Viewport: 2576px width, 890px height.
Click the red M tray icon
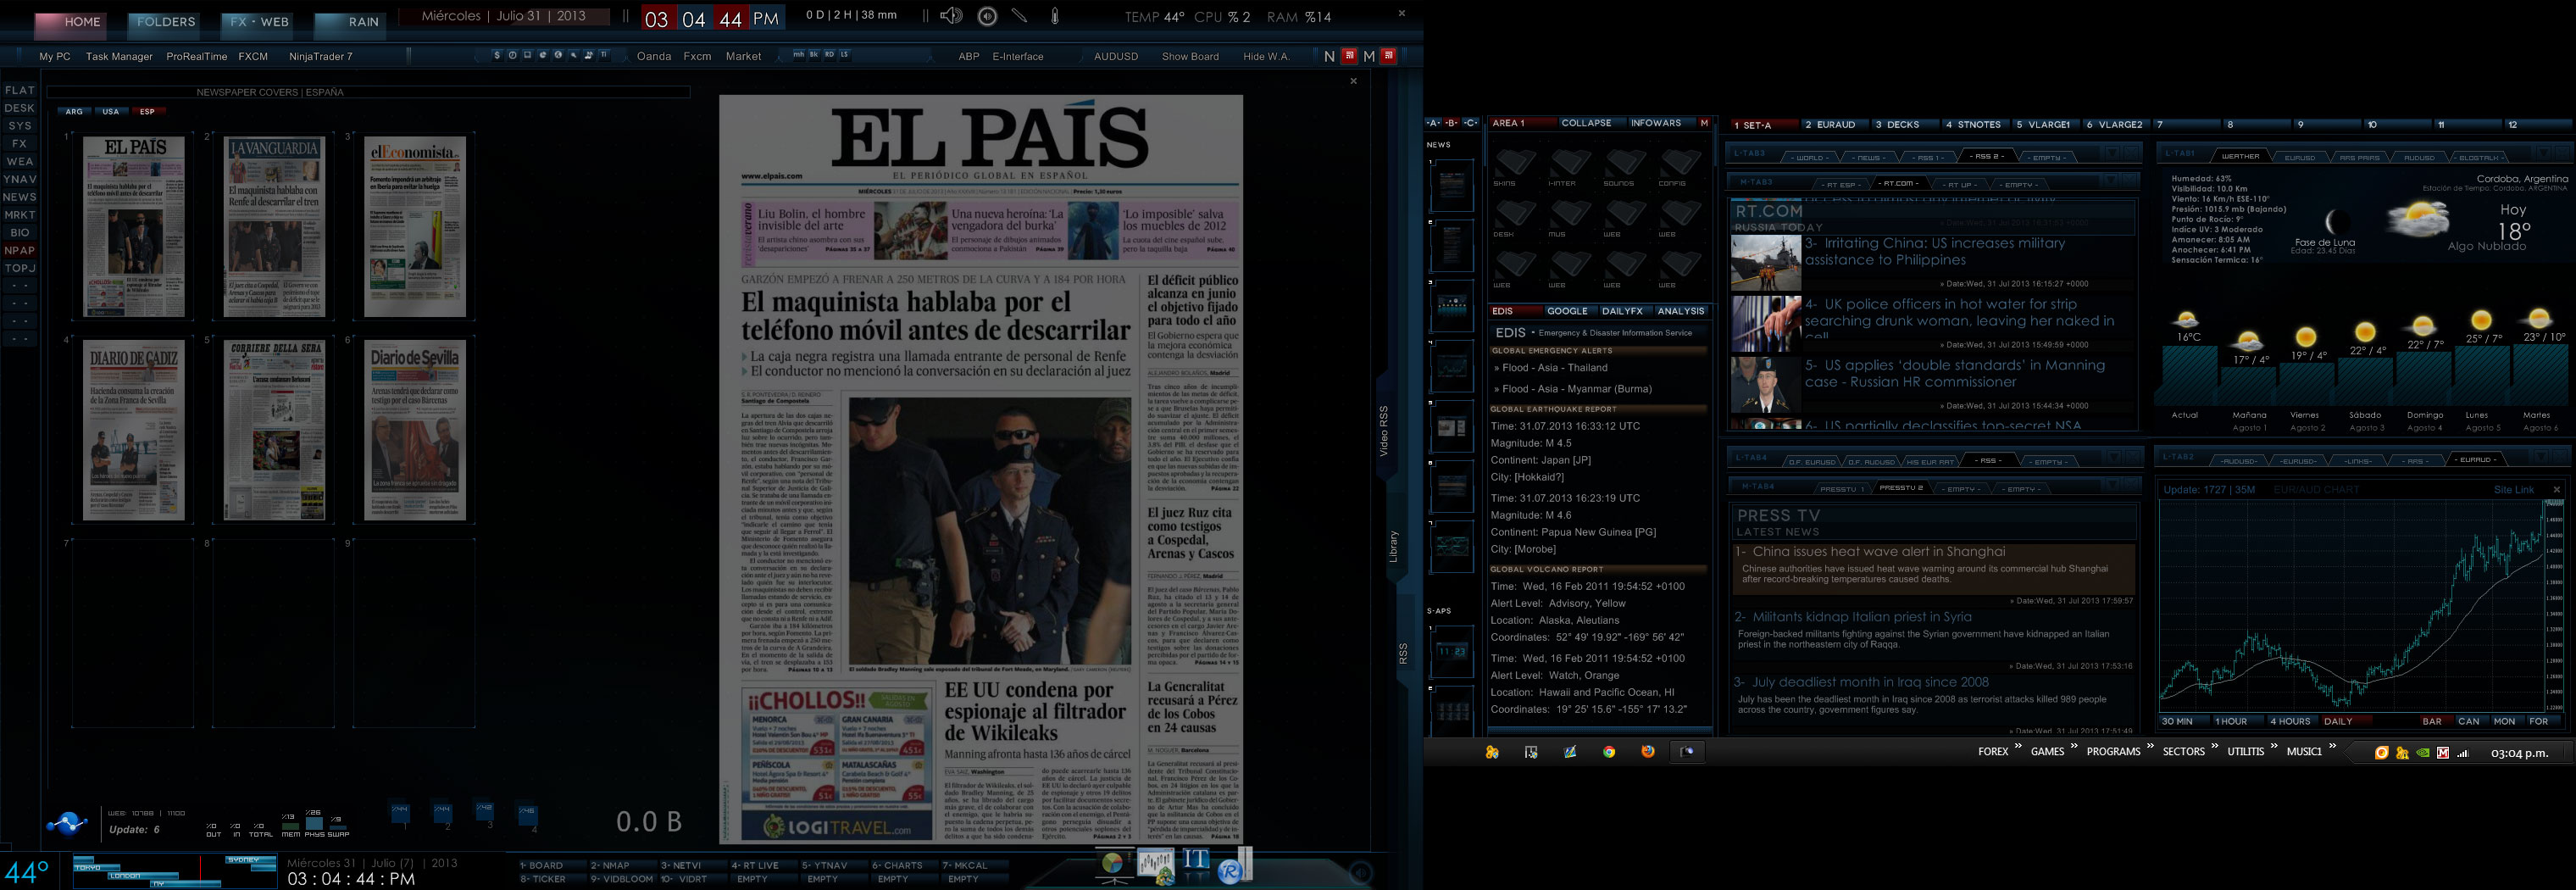click(x=2442, y=753)
